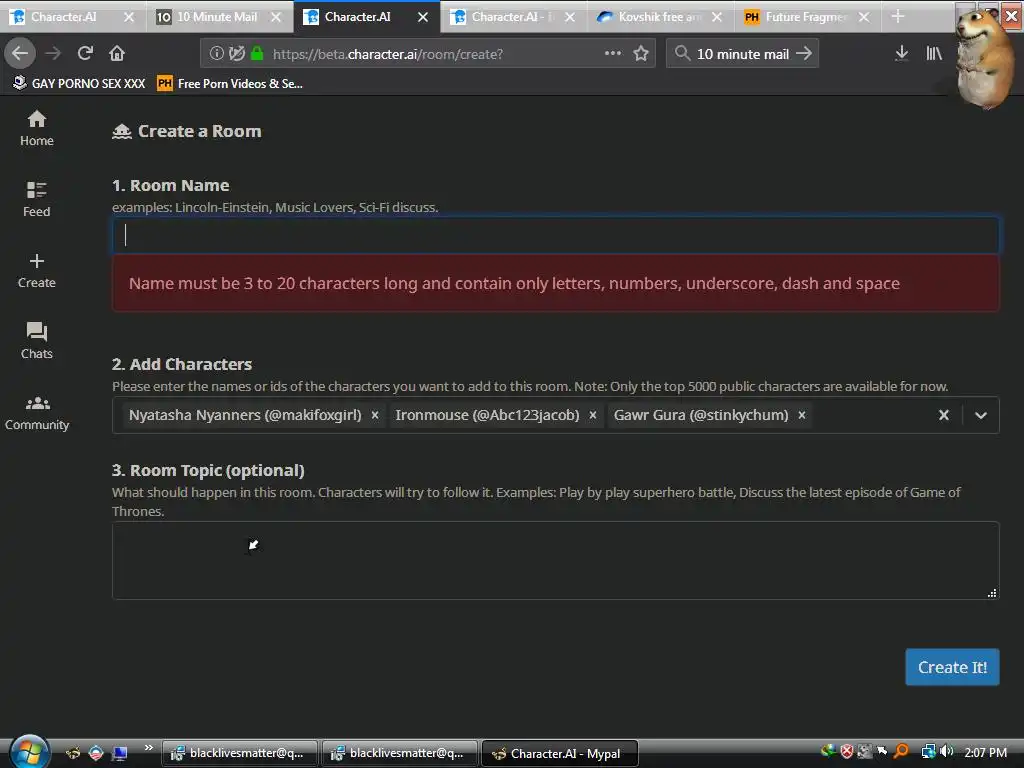
Task: Open the Create sidebar item
Action: tap(37, 270)
